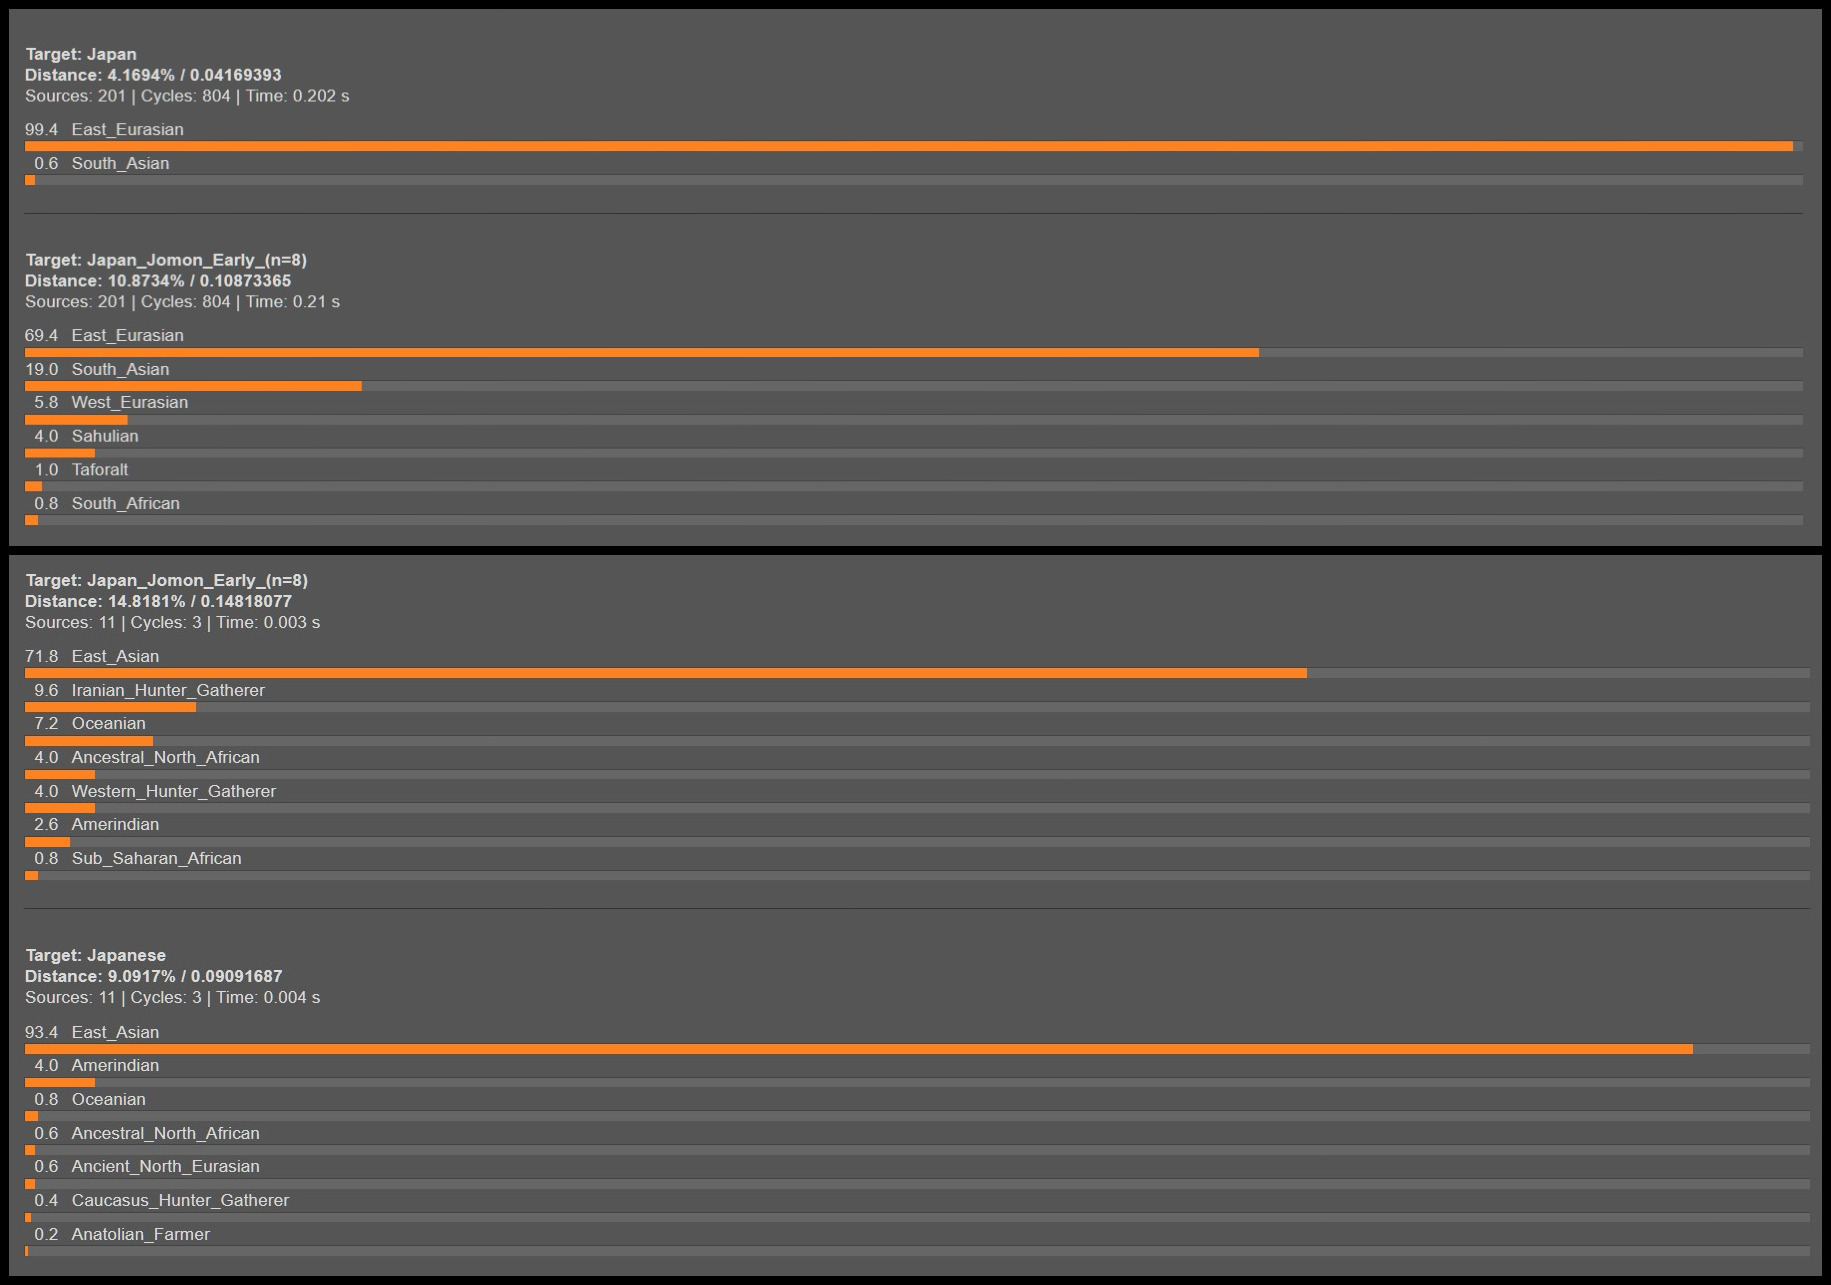Click the 19.0 South_Asian label

point(97,369)
